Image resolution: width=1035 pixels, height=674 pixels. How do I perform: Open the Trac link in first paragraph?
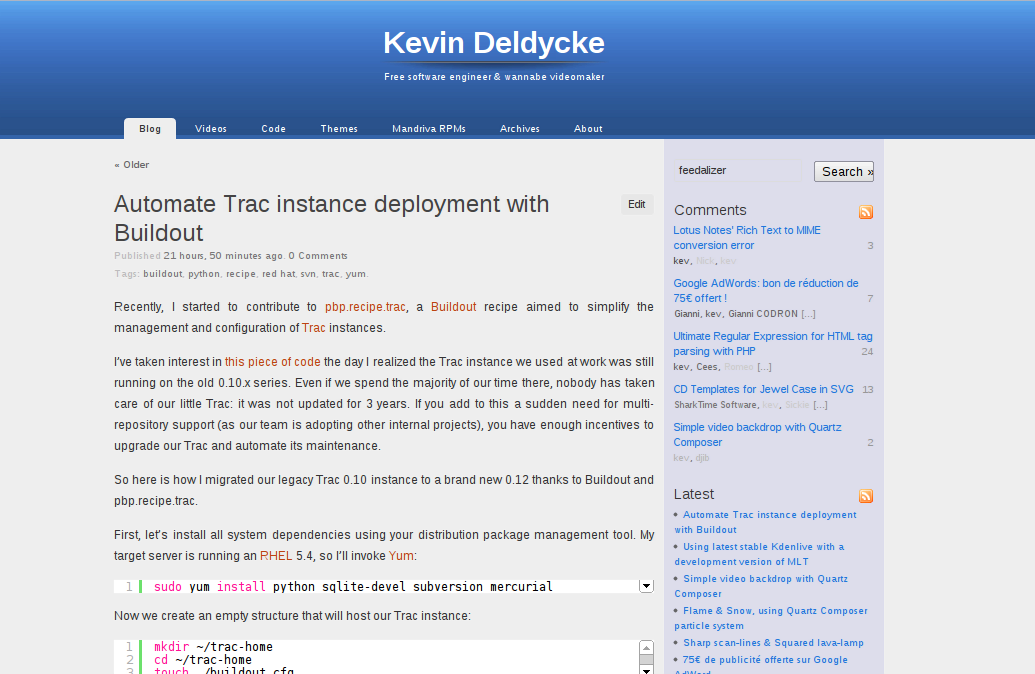314,328
